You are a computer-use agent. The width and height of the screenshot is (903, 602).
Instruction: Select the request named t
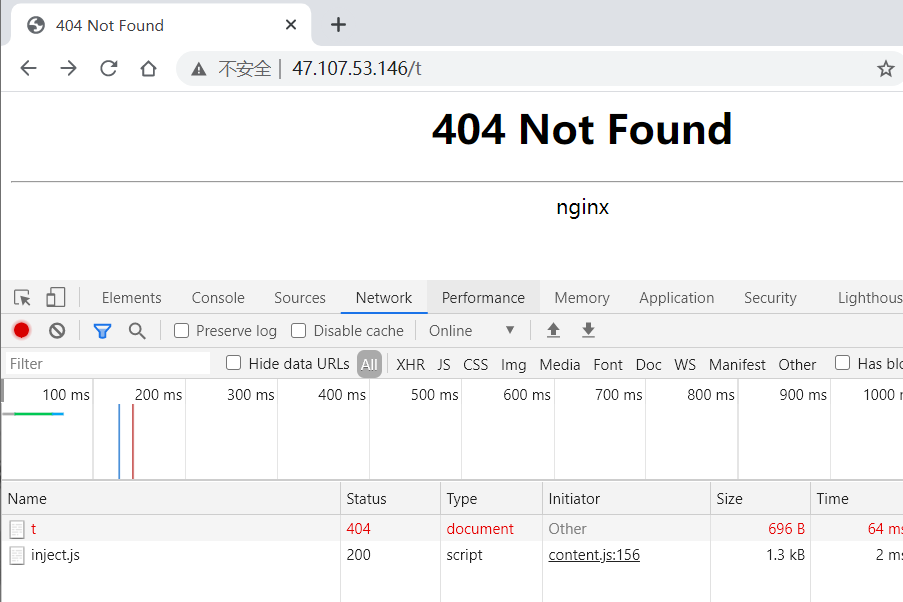click(x=33, y=529)
